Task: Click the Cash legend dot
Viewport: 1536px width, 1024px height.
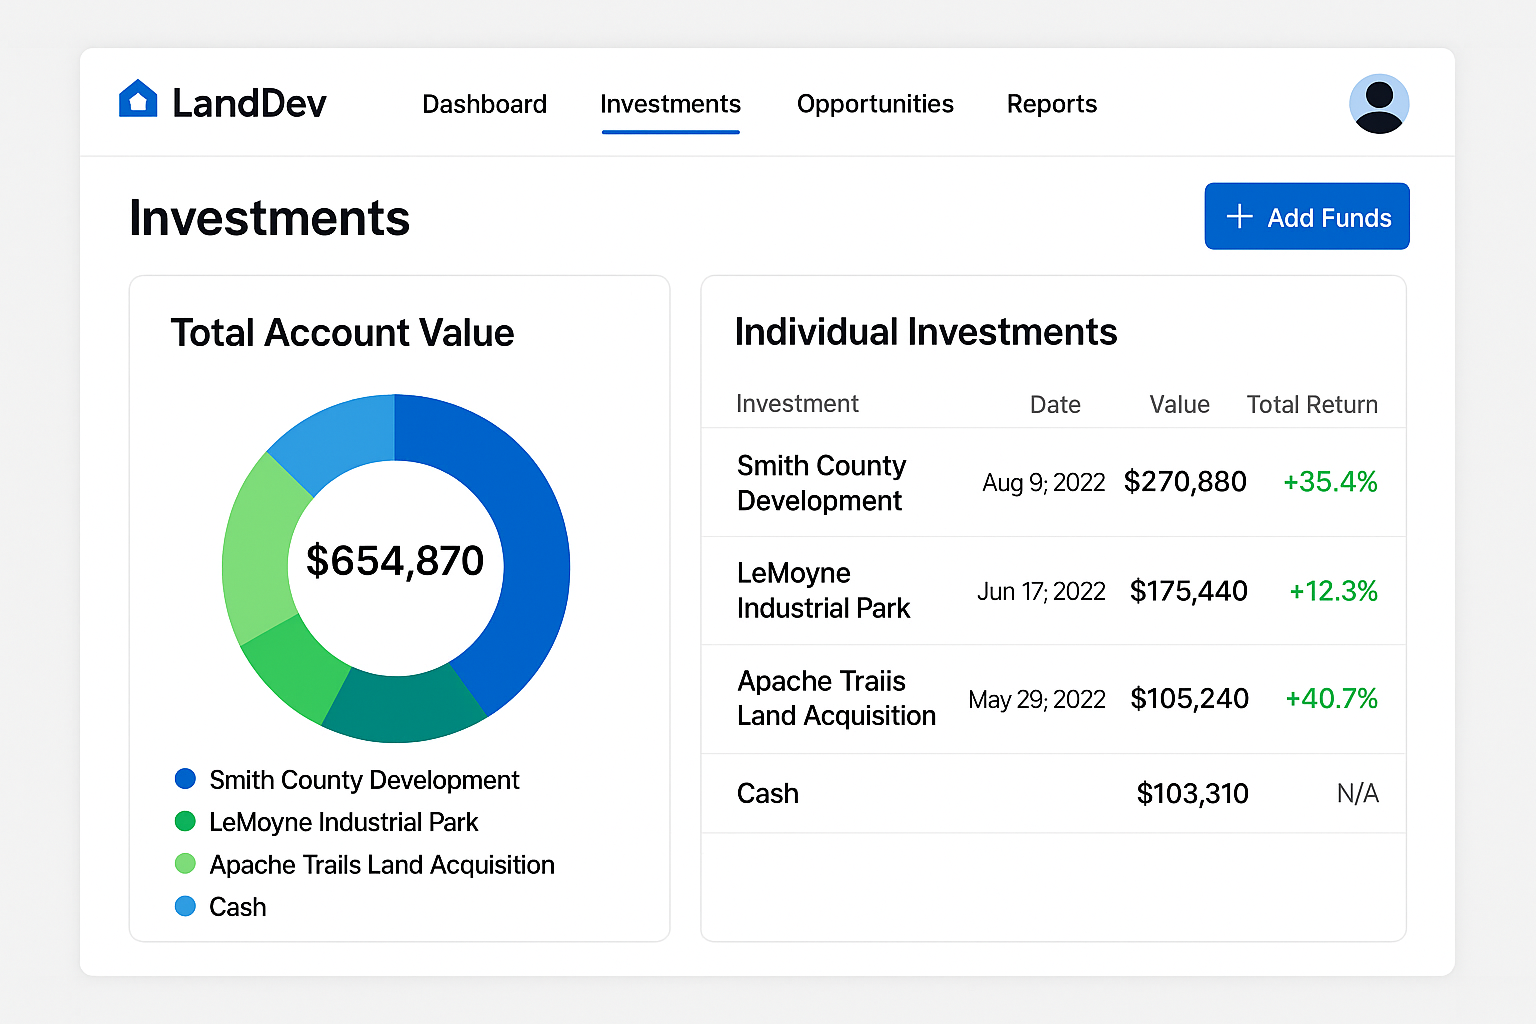Action: [185, 907]
